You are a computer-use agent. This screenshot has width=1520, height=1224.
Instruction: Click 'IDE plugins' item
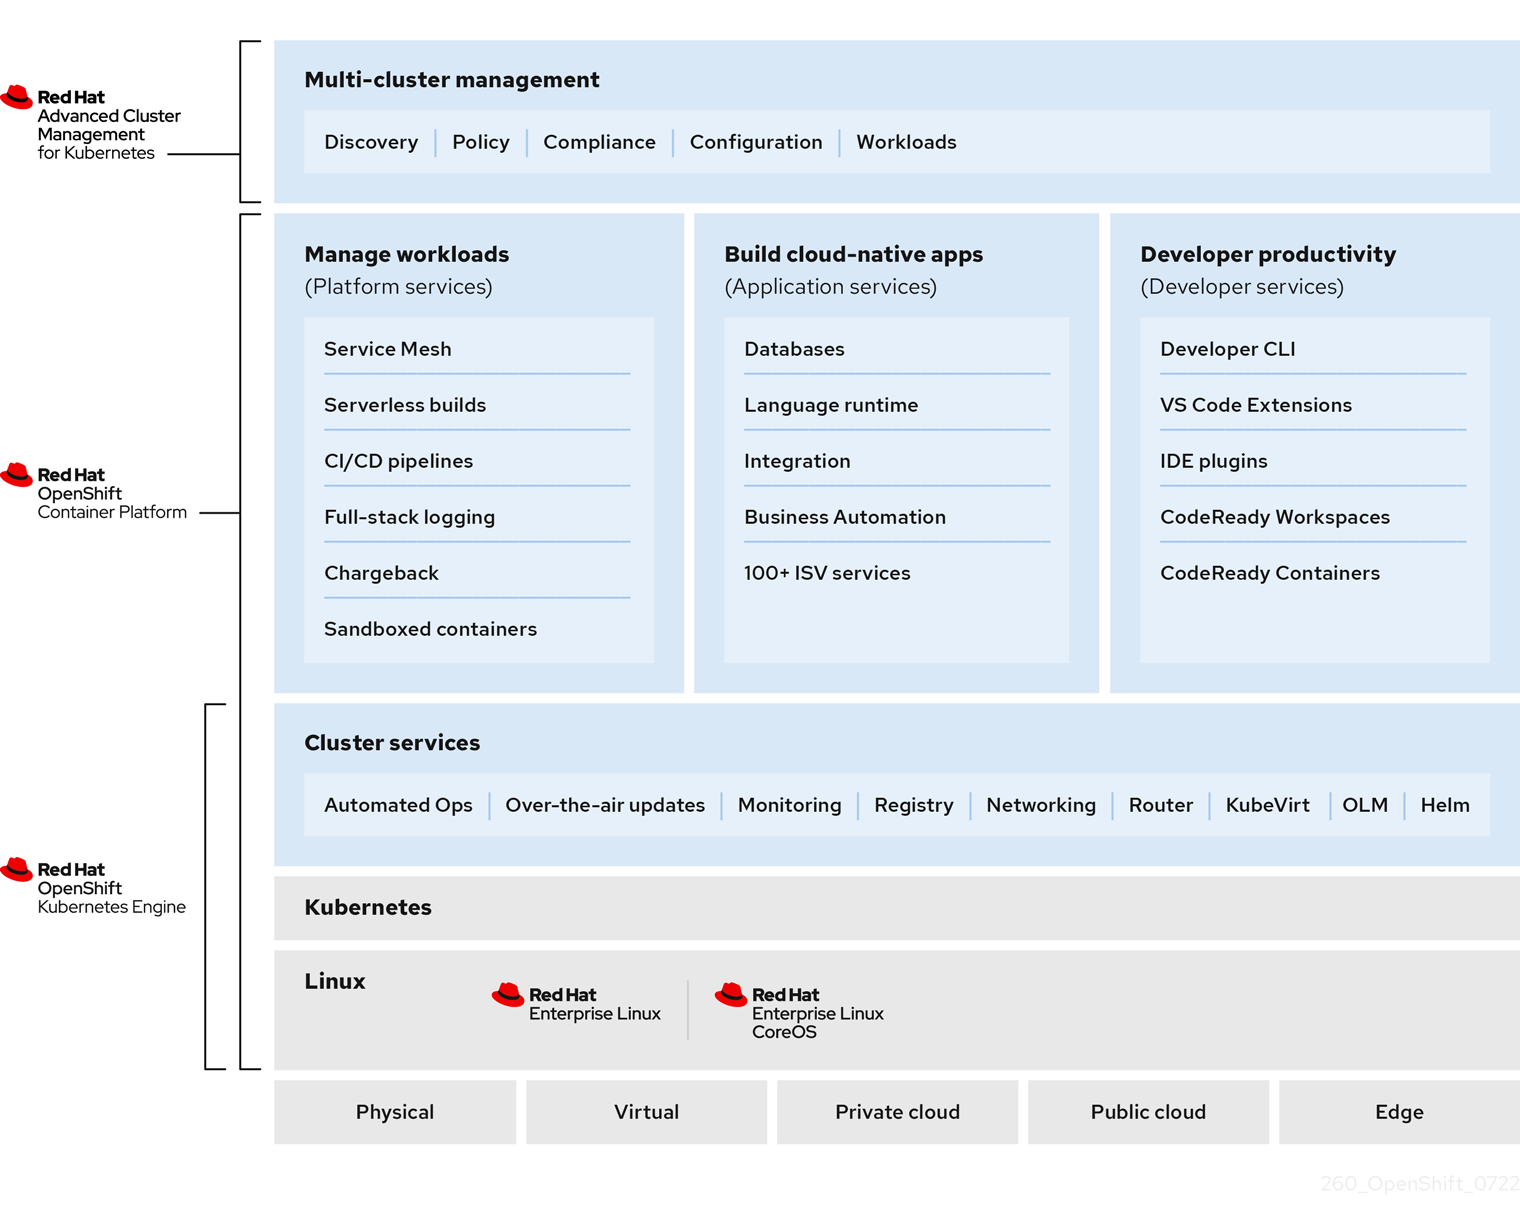[x=1214, y=461]
